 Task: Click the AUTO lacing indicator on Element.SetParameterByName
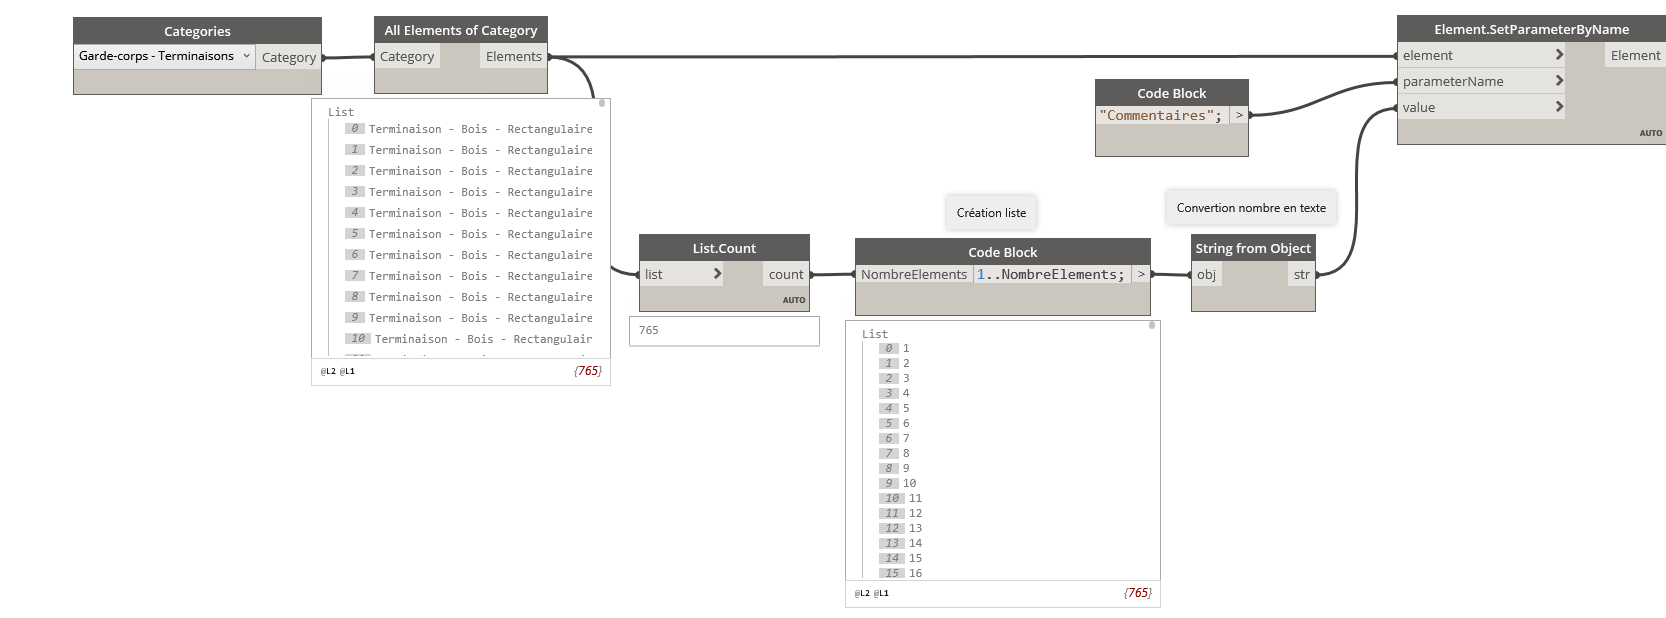coord(1650,133)
